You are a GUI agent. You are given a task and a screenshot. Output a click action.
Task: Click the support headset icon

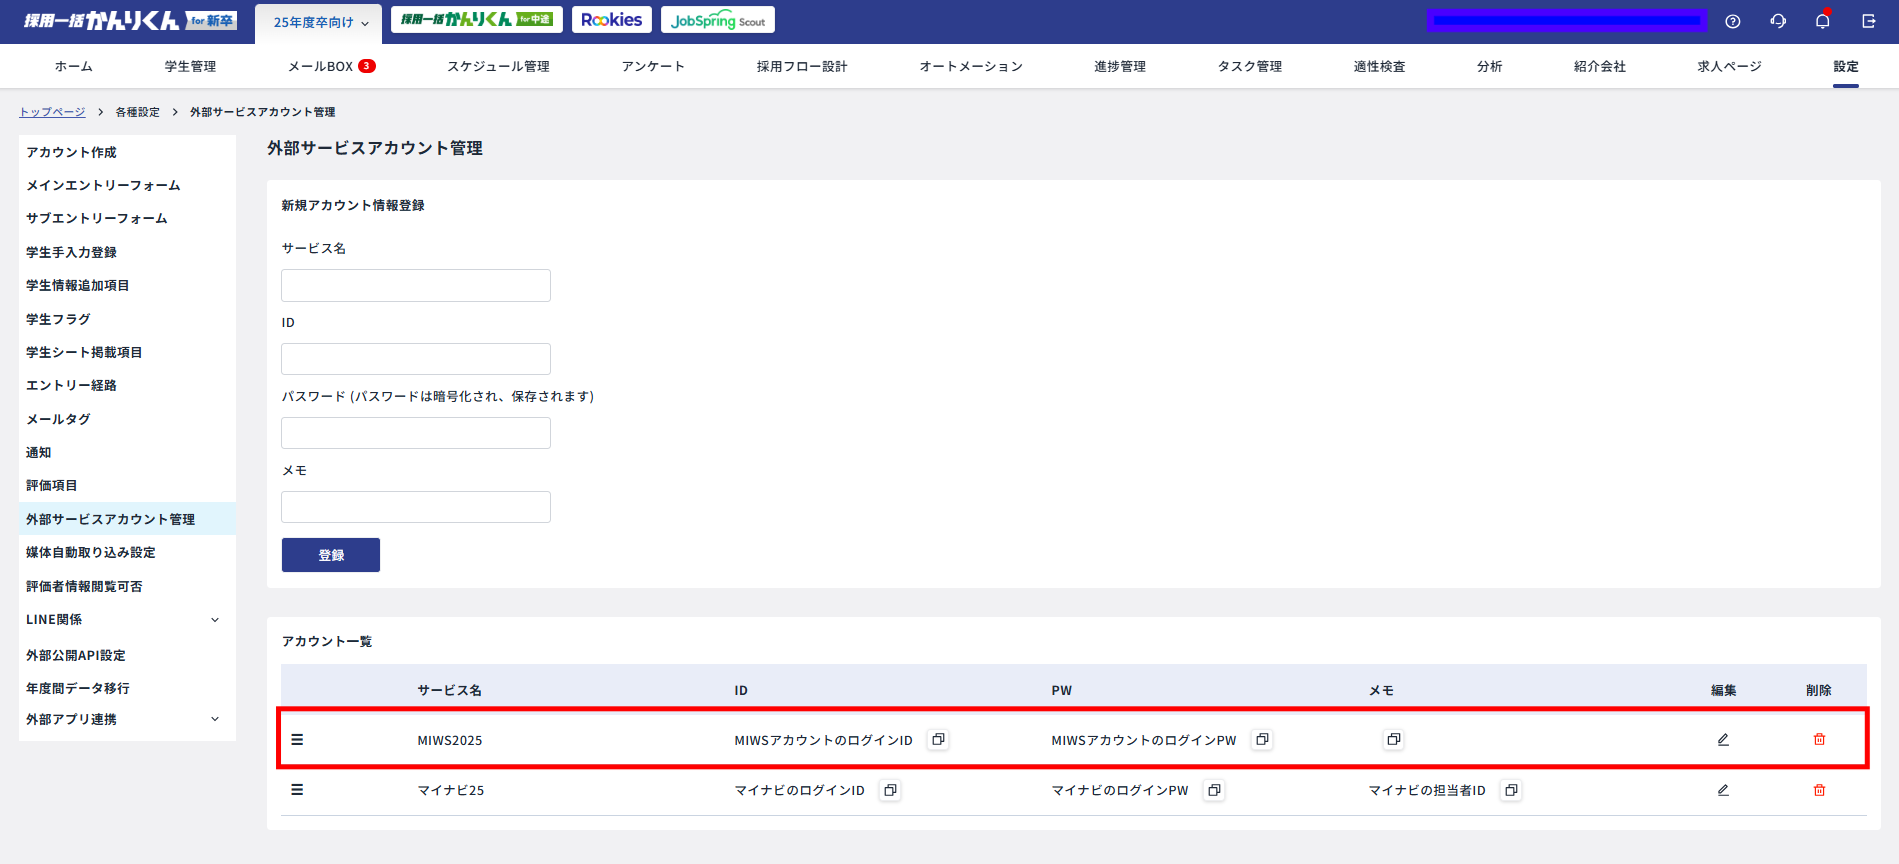(1778, 21)
